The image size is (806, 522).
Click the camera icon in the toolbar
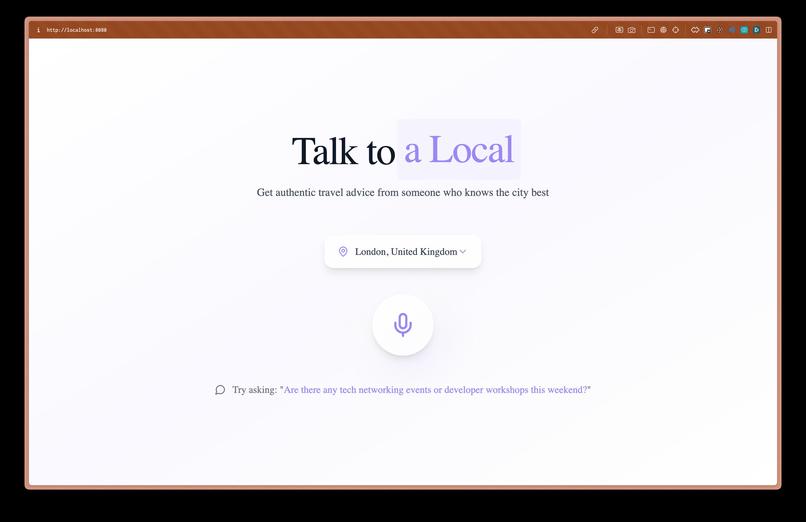632,30
